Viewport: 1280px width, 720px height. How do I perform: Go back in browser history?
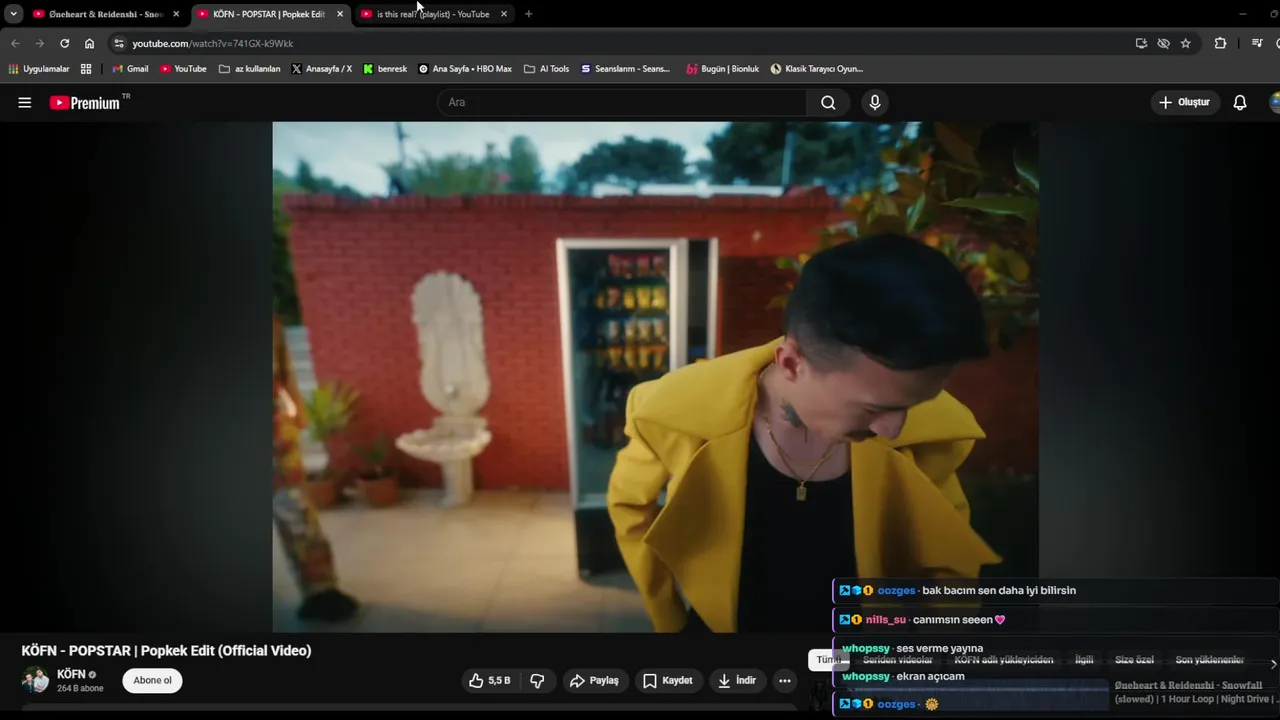(15, 43)
